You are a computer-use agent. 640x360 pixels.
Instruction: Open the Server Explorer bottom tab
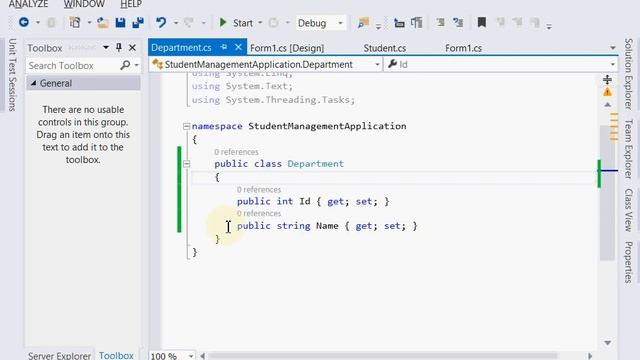pos(60,356)
